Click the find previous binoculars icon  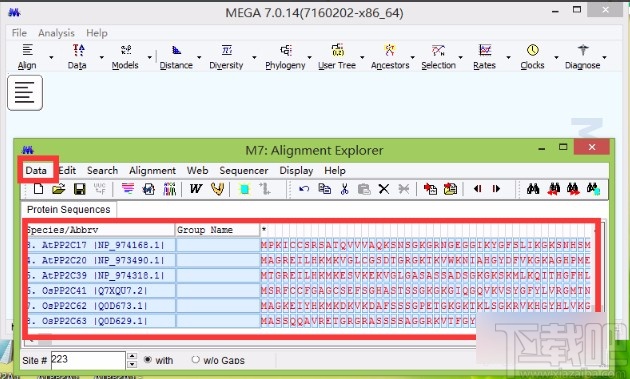point(554,188)
